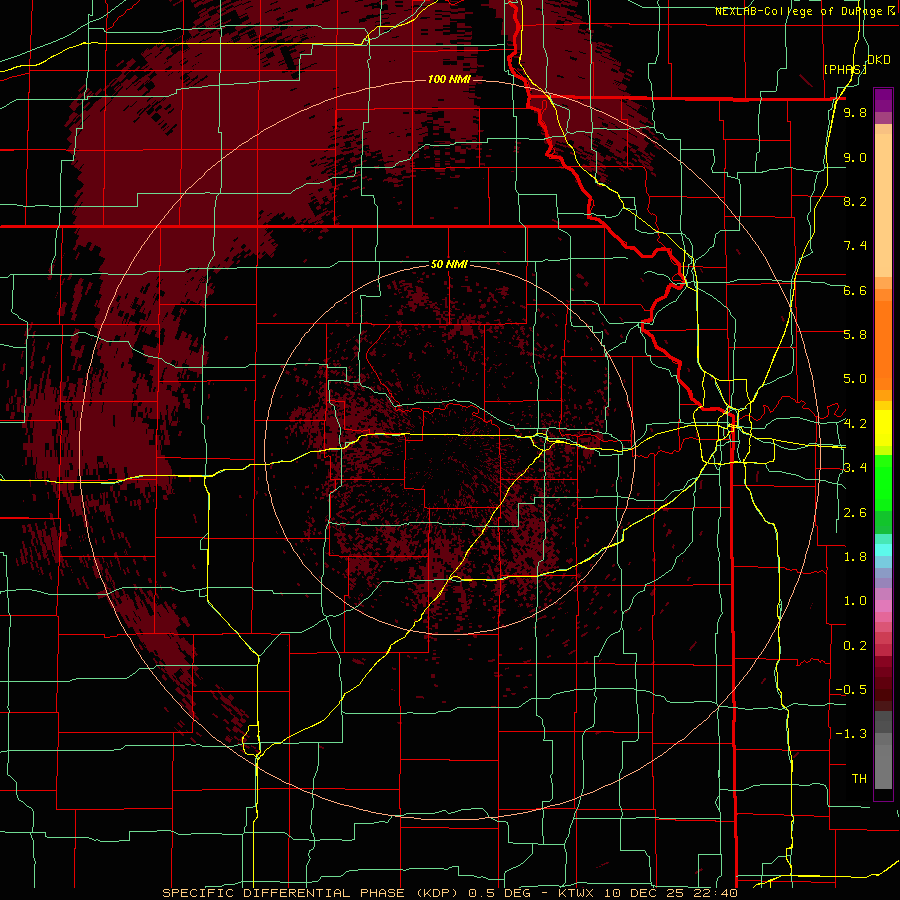900x900 pixels.
Task: Click the TH threshold label
Action: click(x=859, y=779)
